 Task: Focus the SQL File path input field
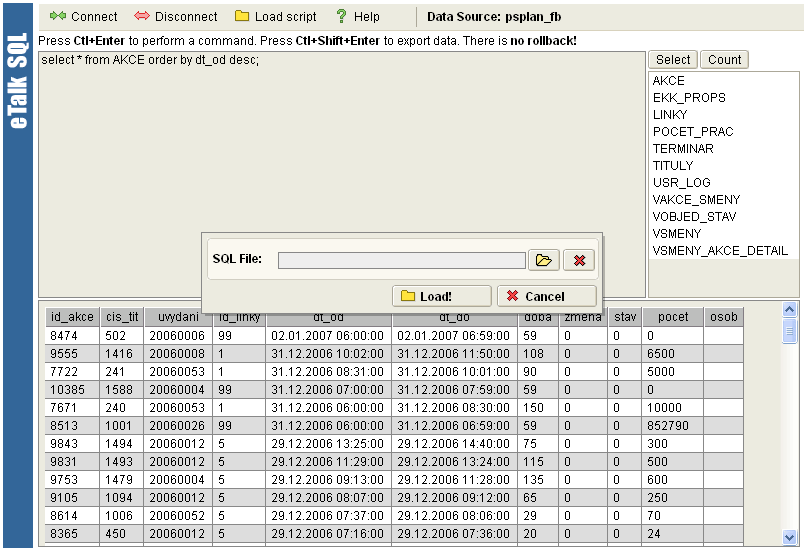pos(401,260)
